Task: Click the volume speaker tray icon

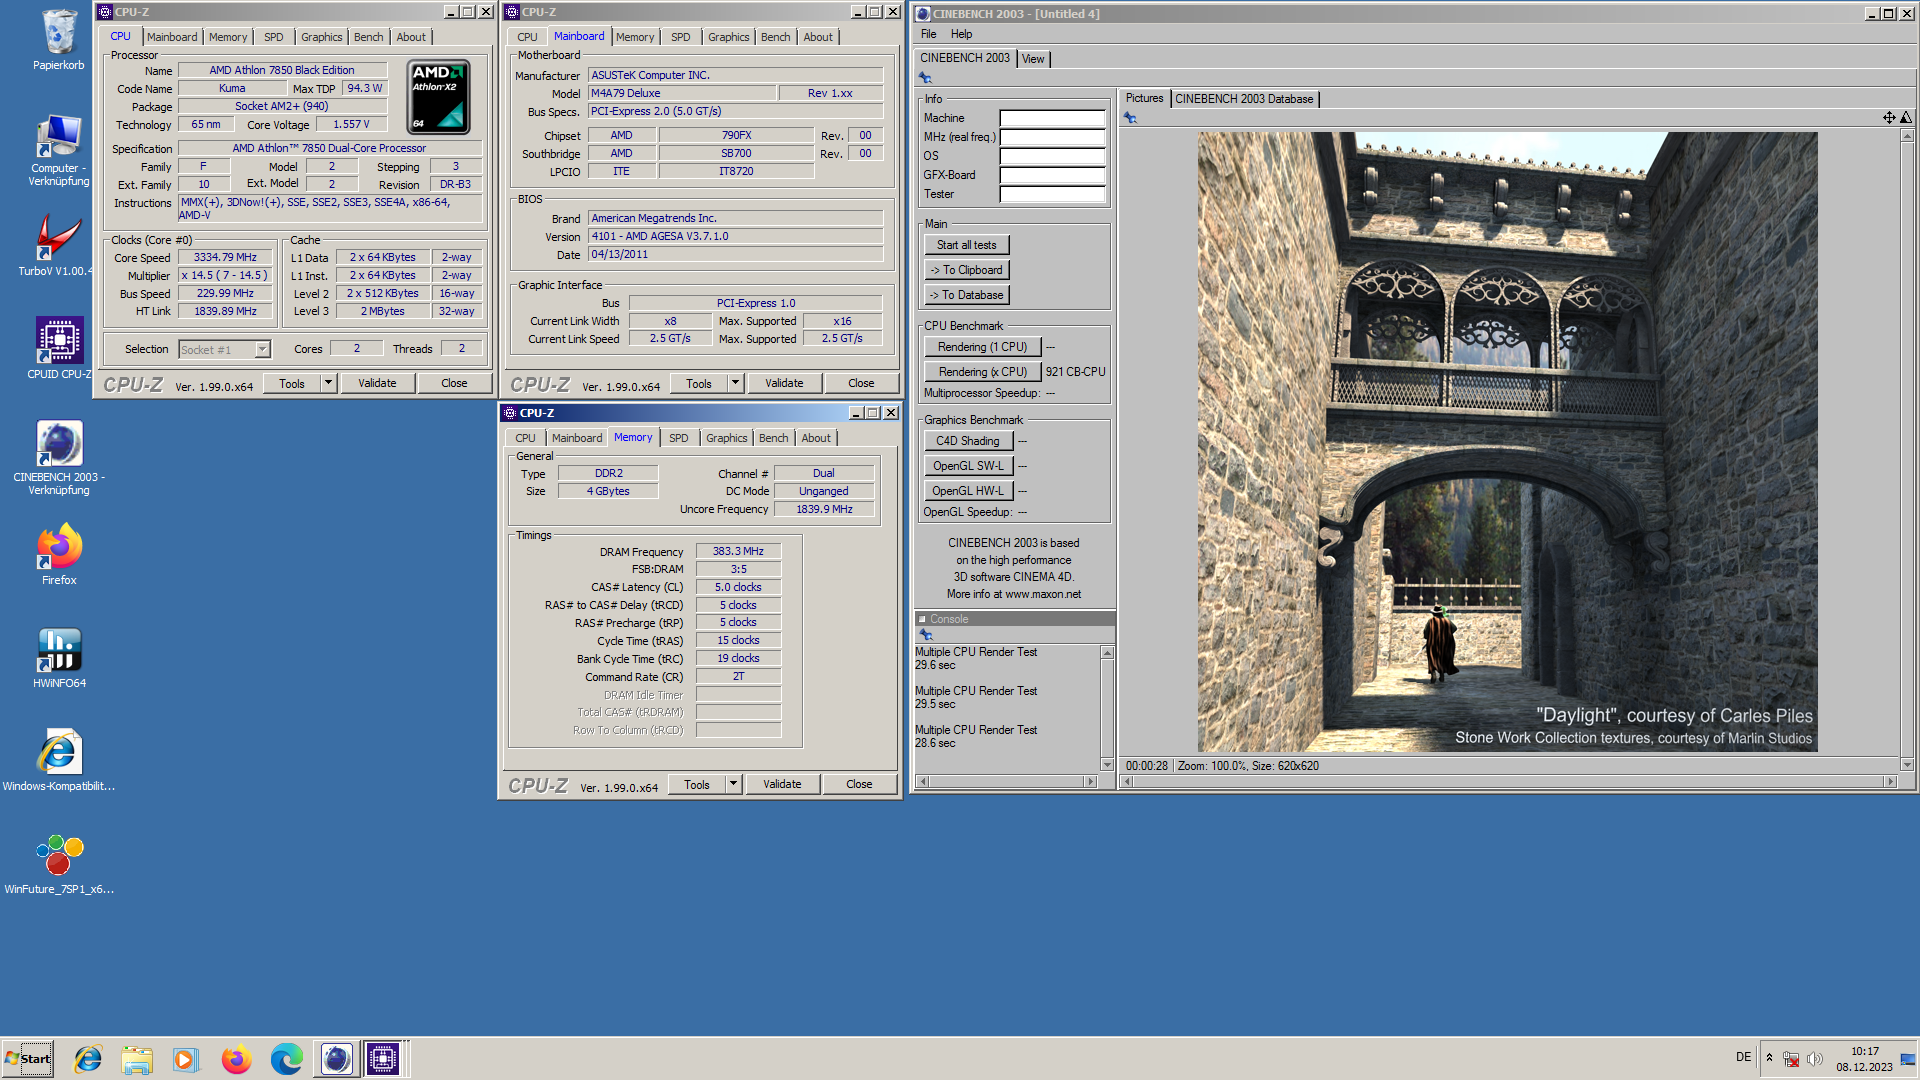Action: click(1815, 1059)
